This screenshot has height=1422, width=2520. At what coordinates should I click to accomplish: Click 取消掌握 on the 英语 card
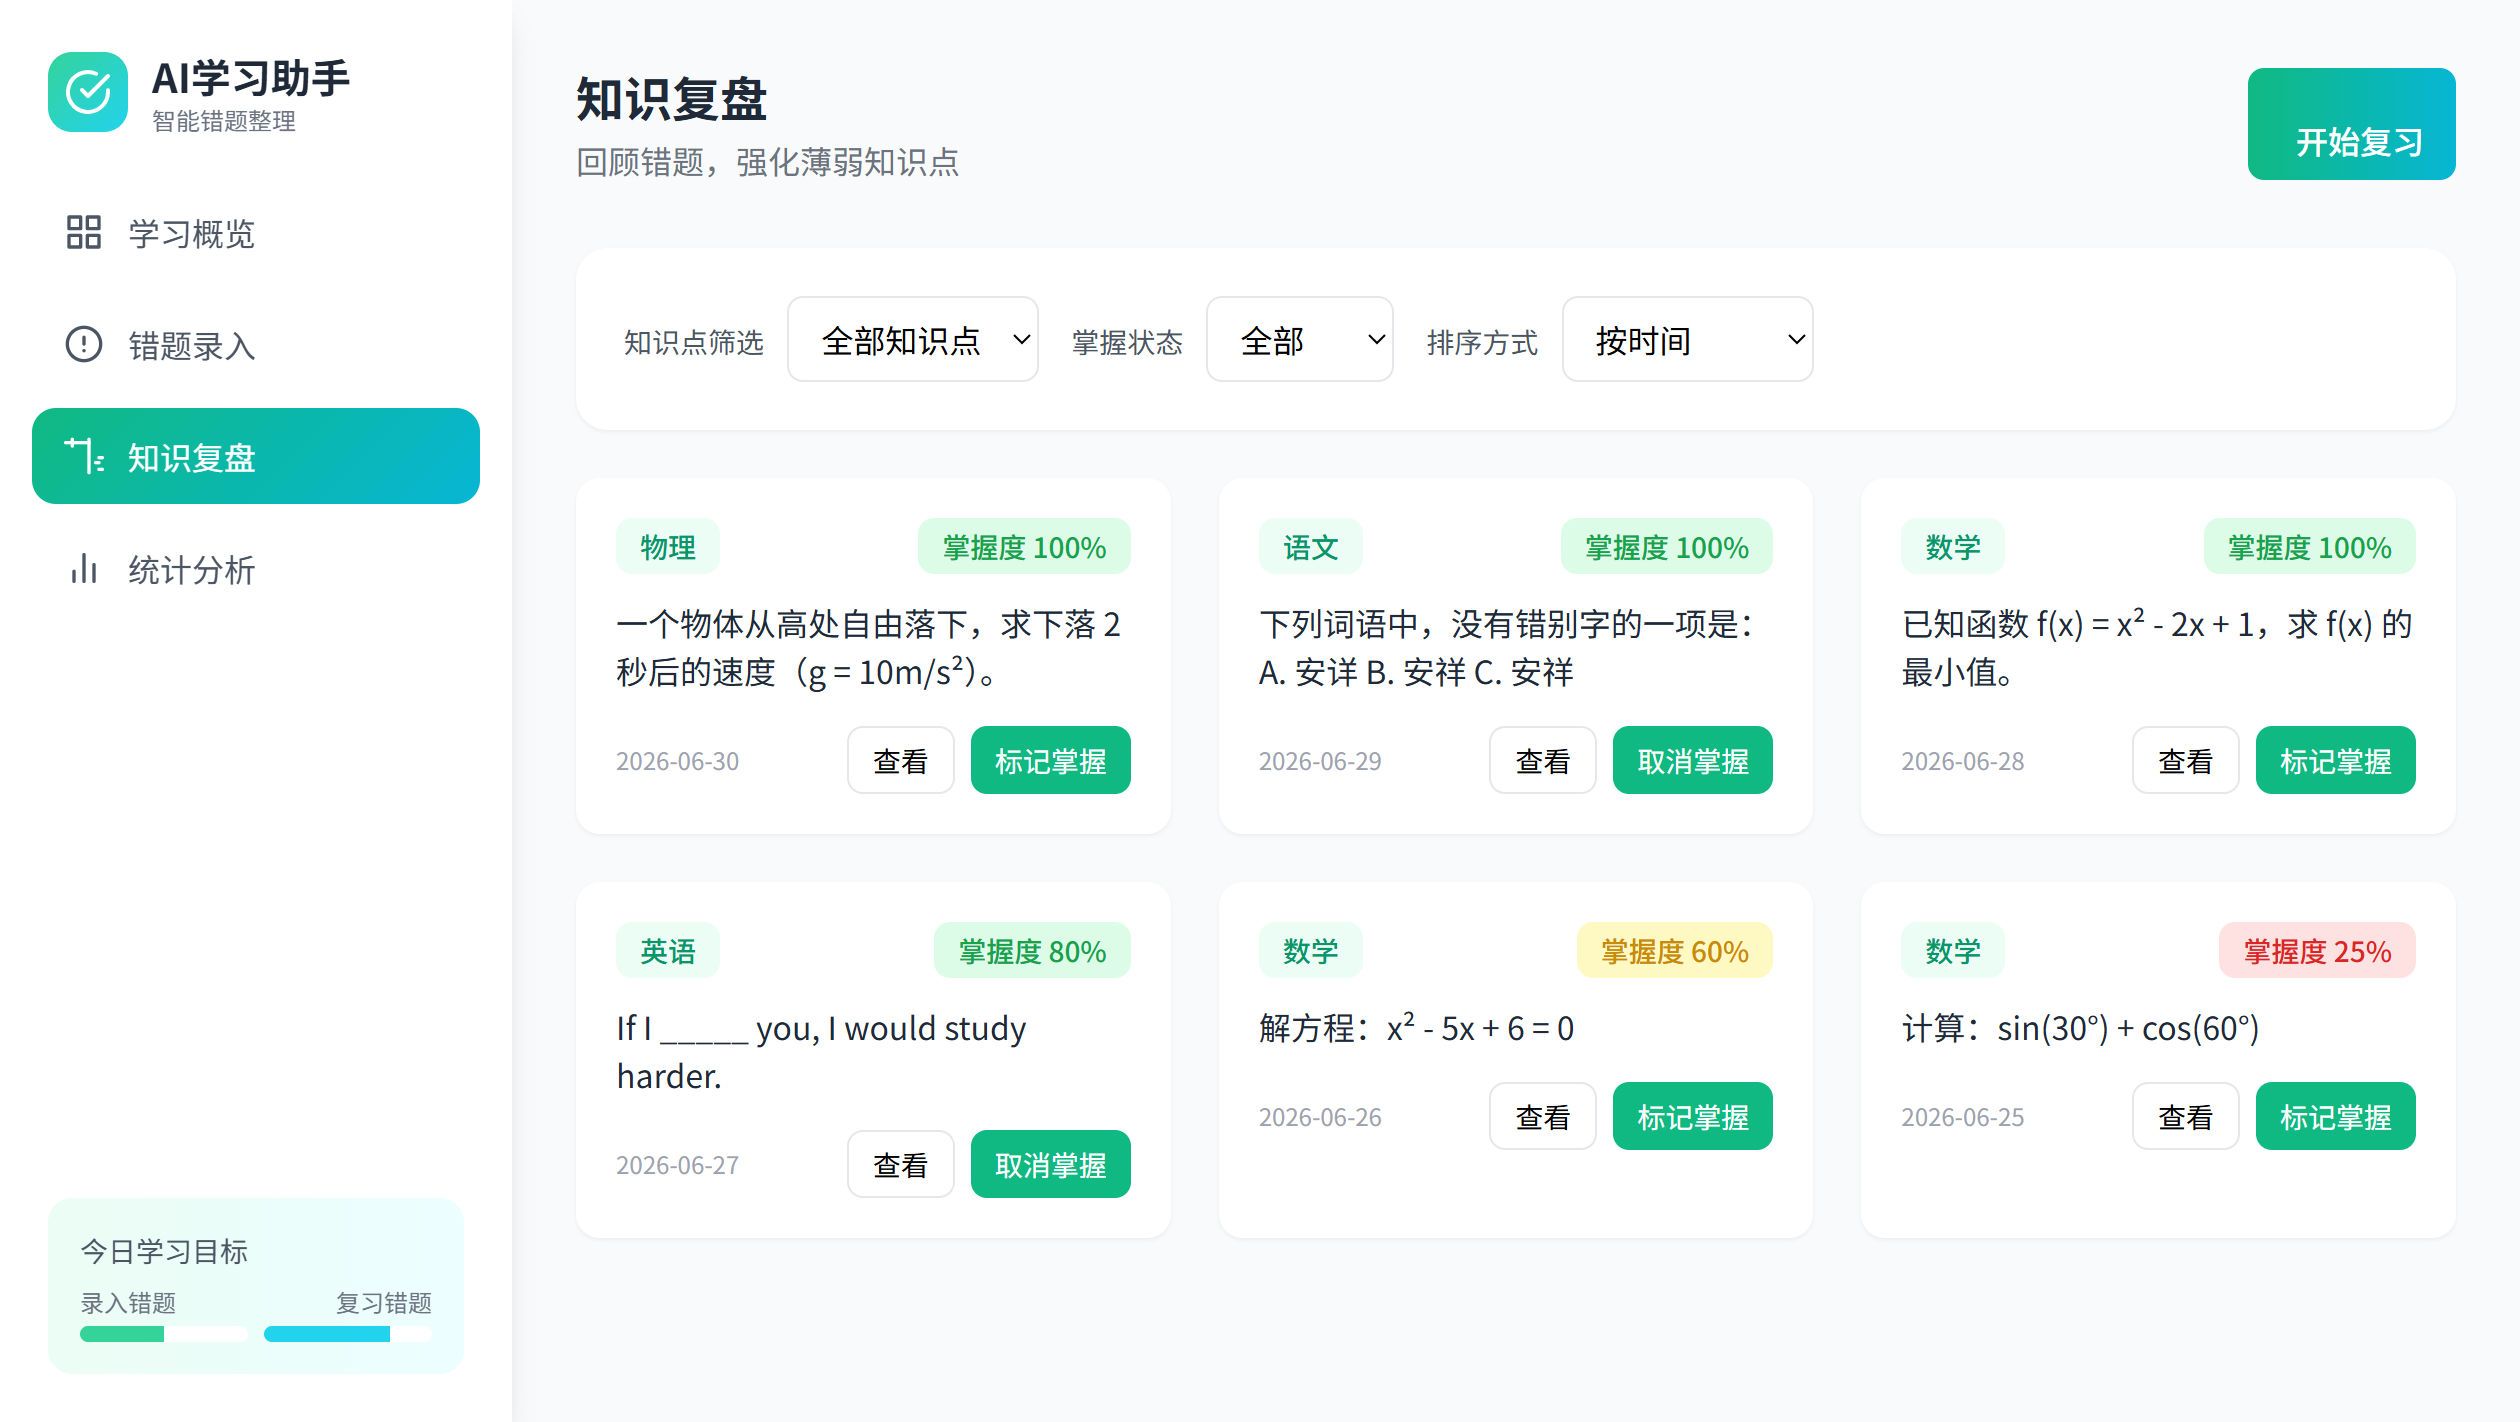1051,1164
